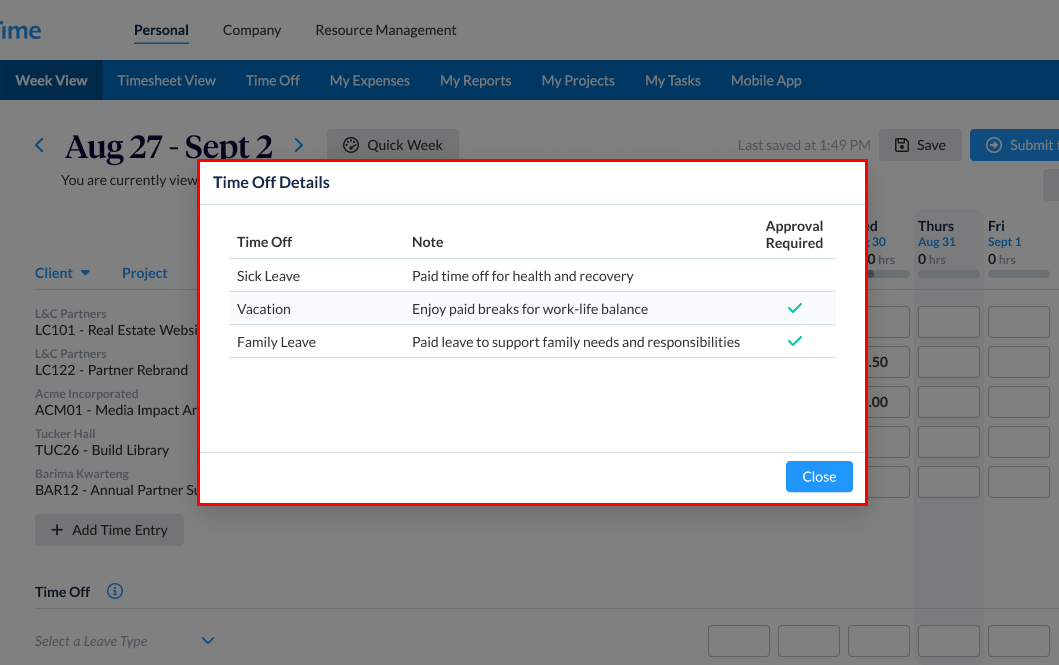The image size is (1059, 665).
Task: Click Paid time off for health note
Action: [x=523, y=276]
